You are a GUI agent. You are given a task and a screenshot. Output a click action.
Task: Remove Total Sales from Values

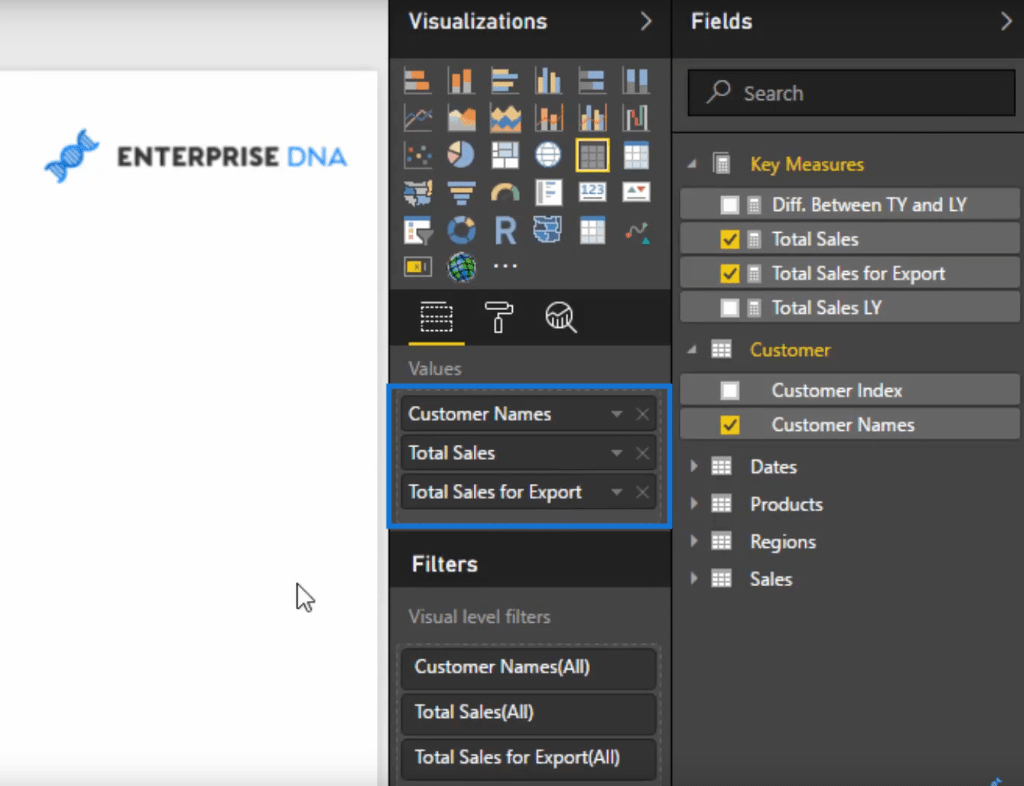click(x=643, y=453)
